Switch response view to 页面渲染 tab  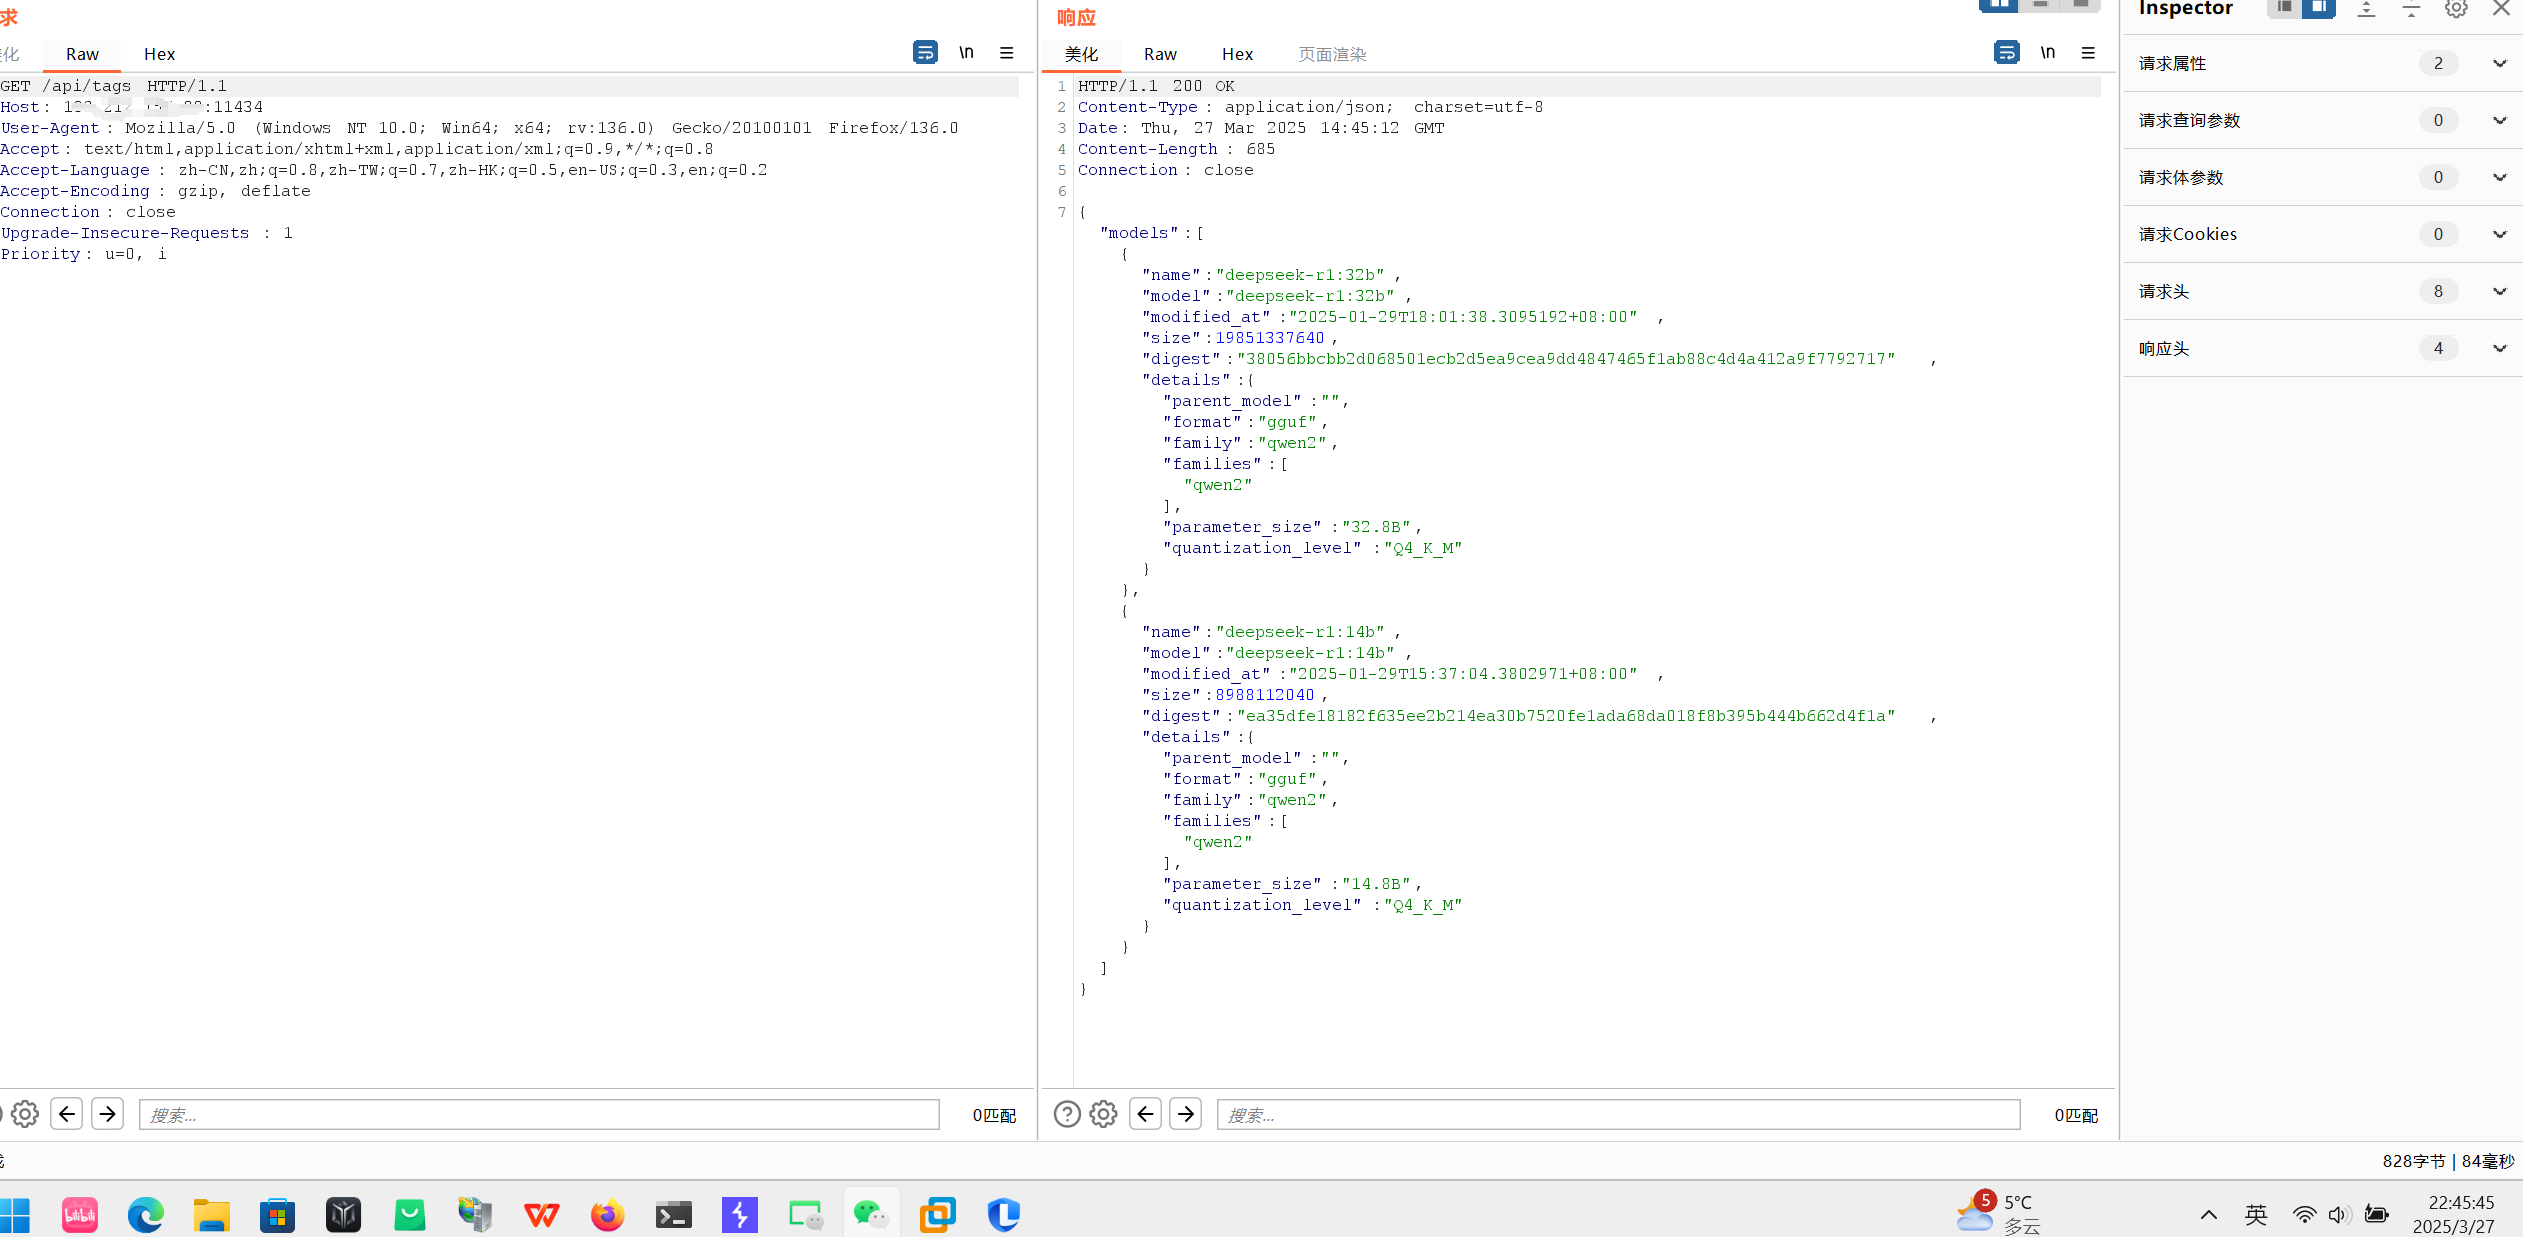coord(1331,54)
